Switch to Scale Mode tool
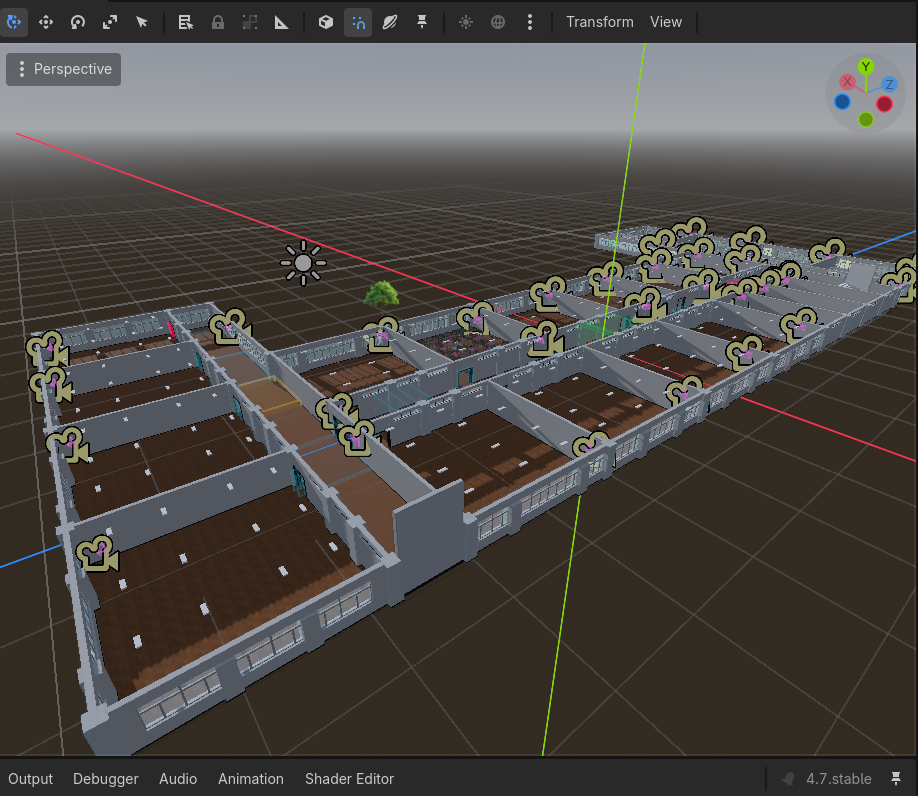 pos(109,22)
